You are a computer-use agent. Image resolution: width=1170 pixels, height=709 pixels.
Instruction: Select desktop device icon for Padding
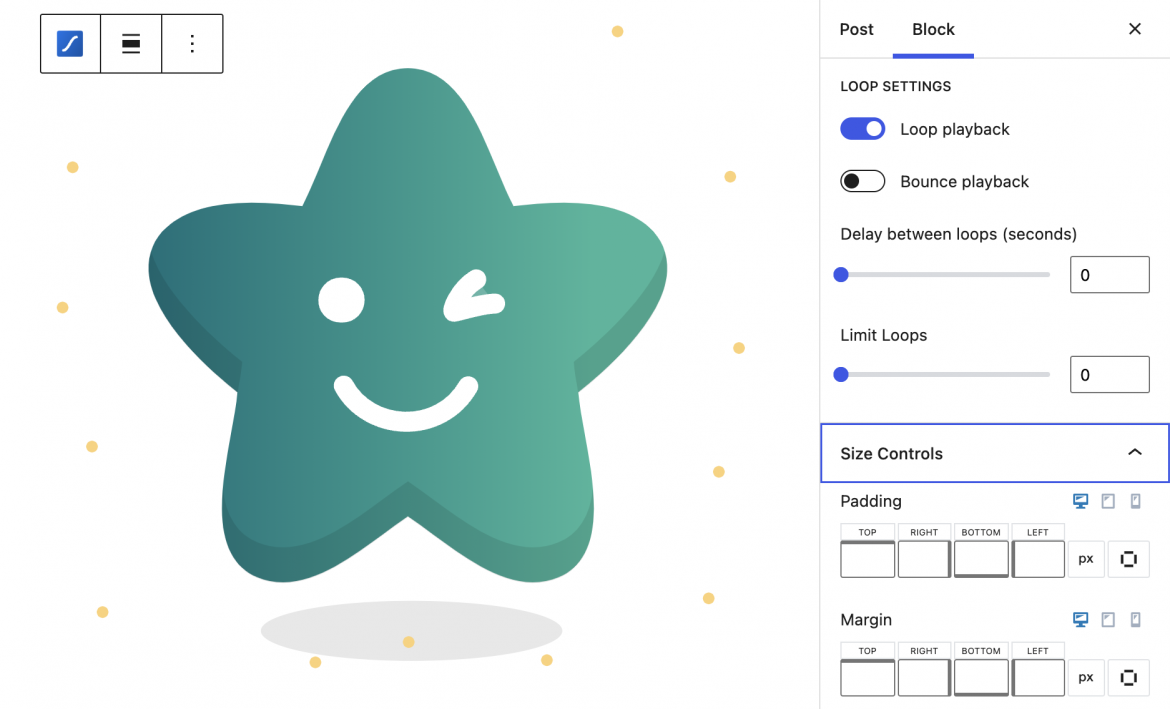point(1080,501)
